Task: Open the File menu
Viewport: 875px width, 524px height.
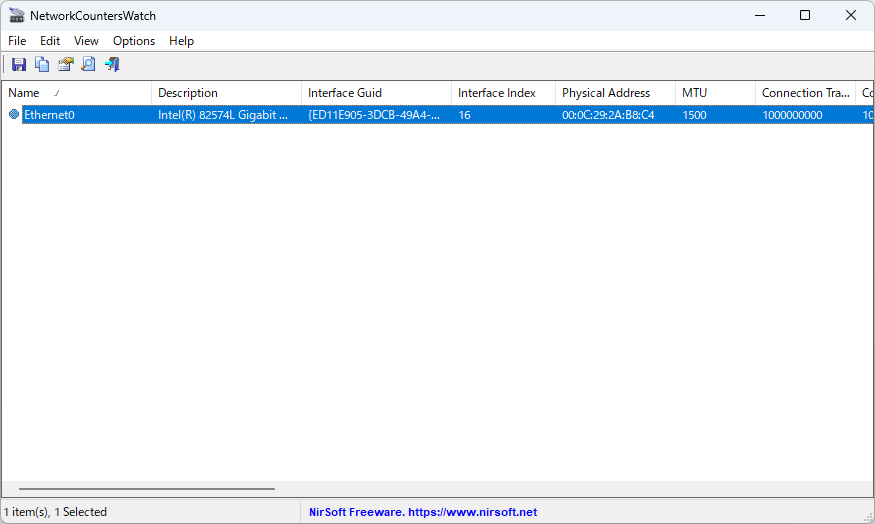Action: tap(17, 41)
